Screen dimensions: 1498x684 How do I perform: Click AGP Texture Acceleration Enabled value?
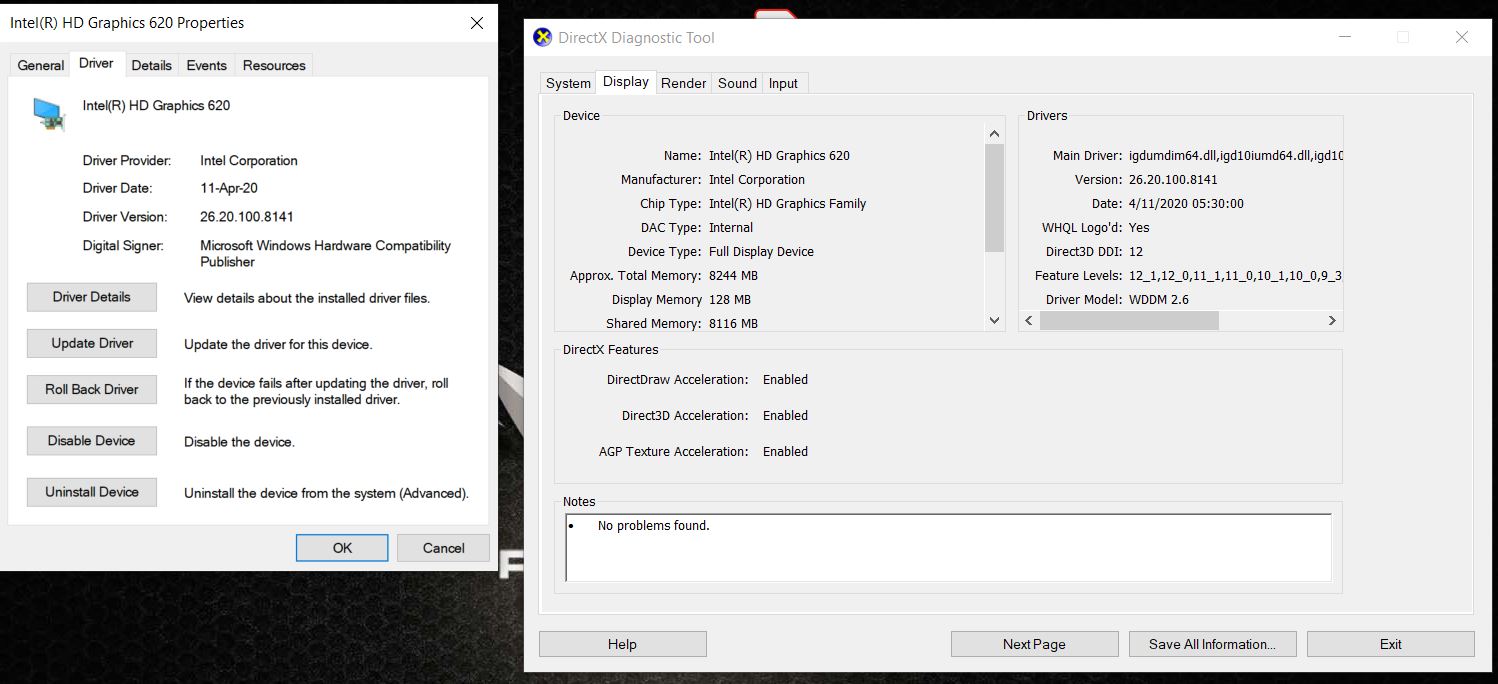[785, 451]
